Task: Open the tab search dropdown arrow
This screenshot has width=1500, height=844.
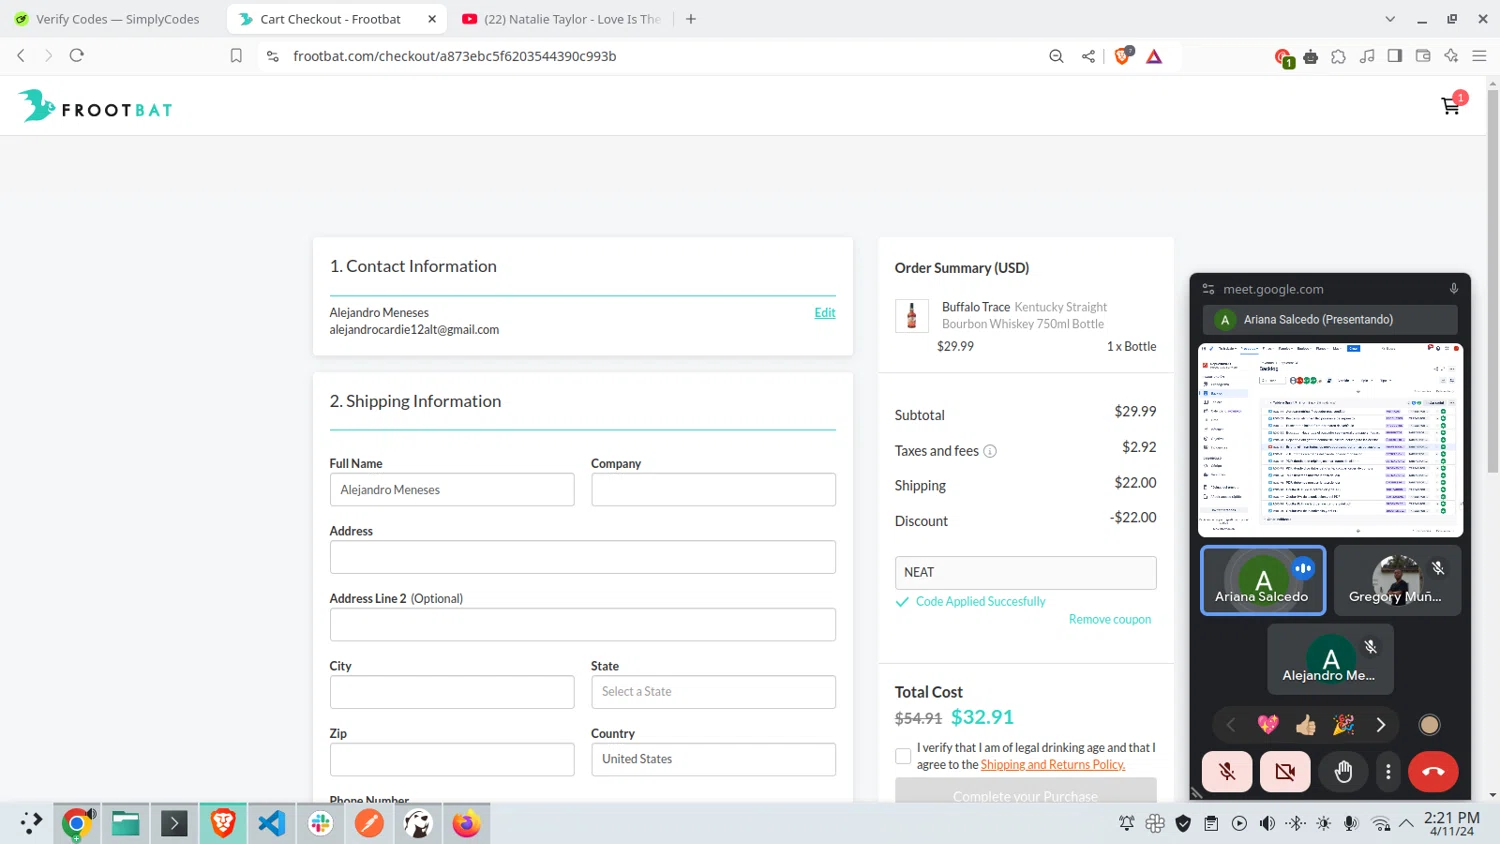Action: point(1390,19)
